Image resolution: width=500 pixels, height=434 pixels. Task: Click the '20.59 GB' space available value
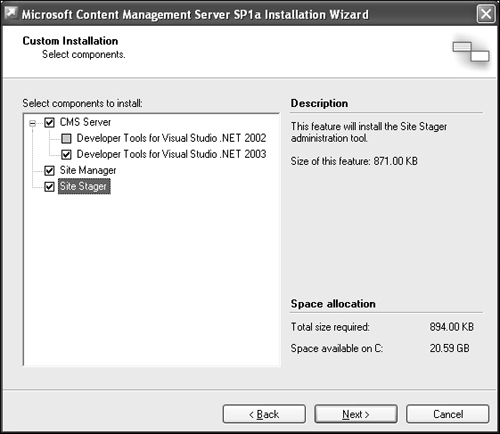pos(449,348)
